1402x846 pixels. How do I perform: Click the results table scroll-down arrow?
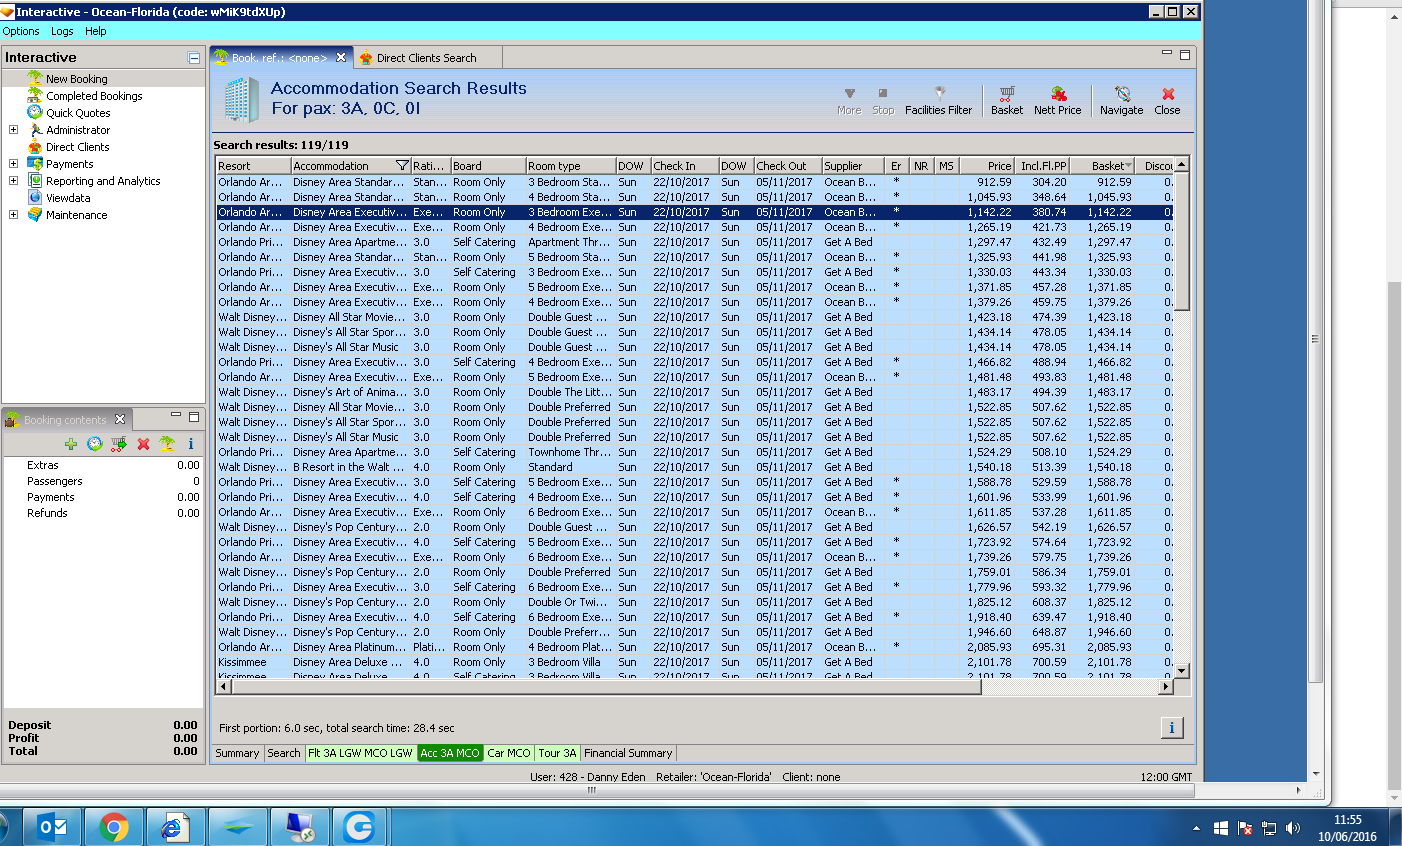1181,671
